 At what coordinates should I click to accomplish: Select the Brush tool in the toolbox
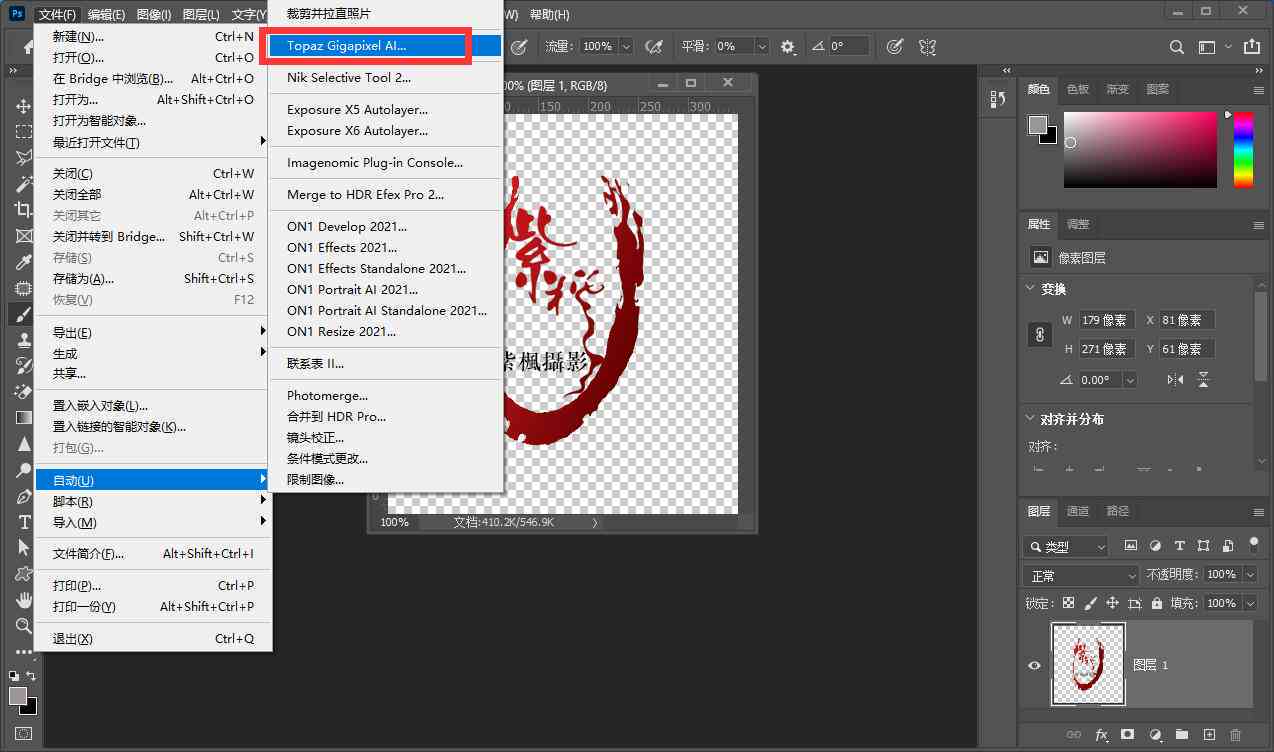click(x=23, y=314)
